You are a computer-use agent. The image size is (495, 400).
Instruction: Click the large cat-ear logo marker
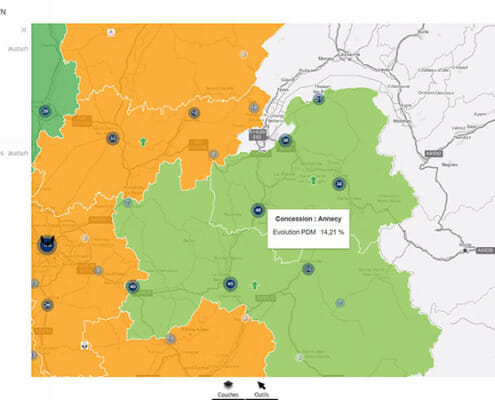47,244
